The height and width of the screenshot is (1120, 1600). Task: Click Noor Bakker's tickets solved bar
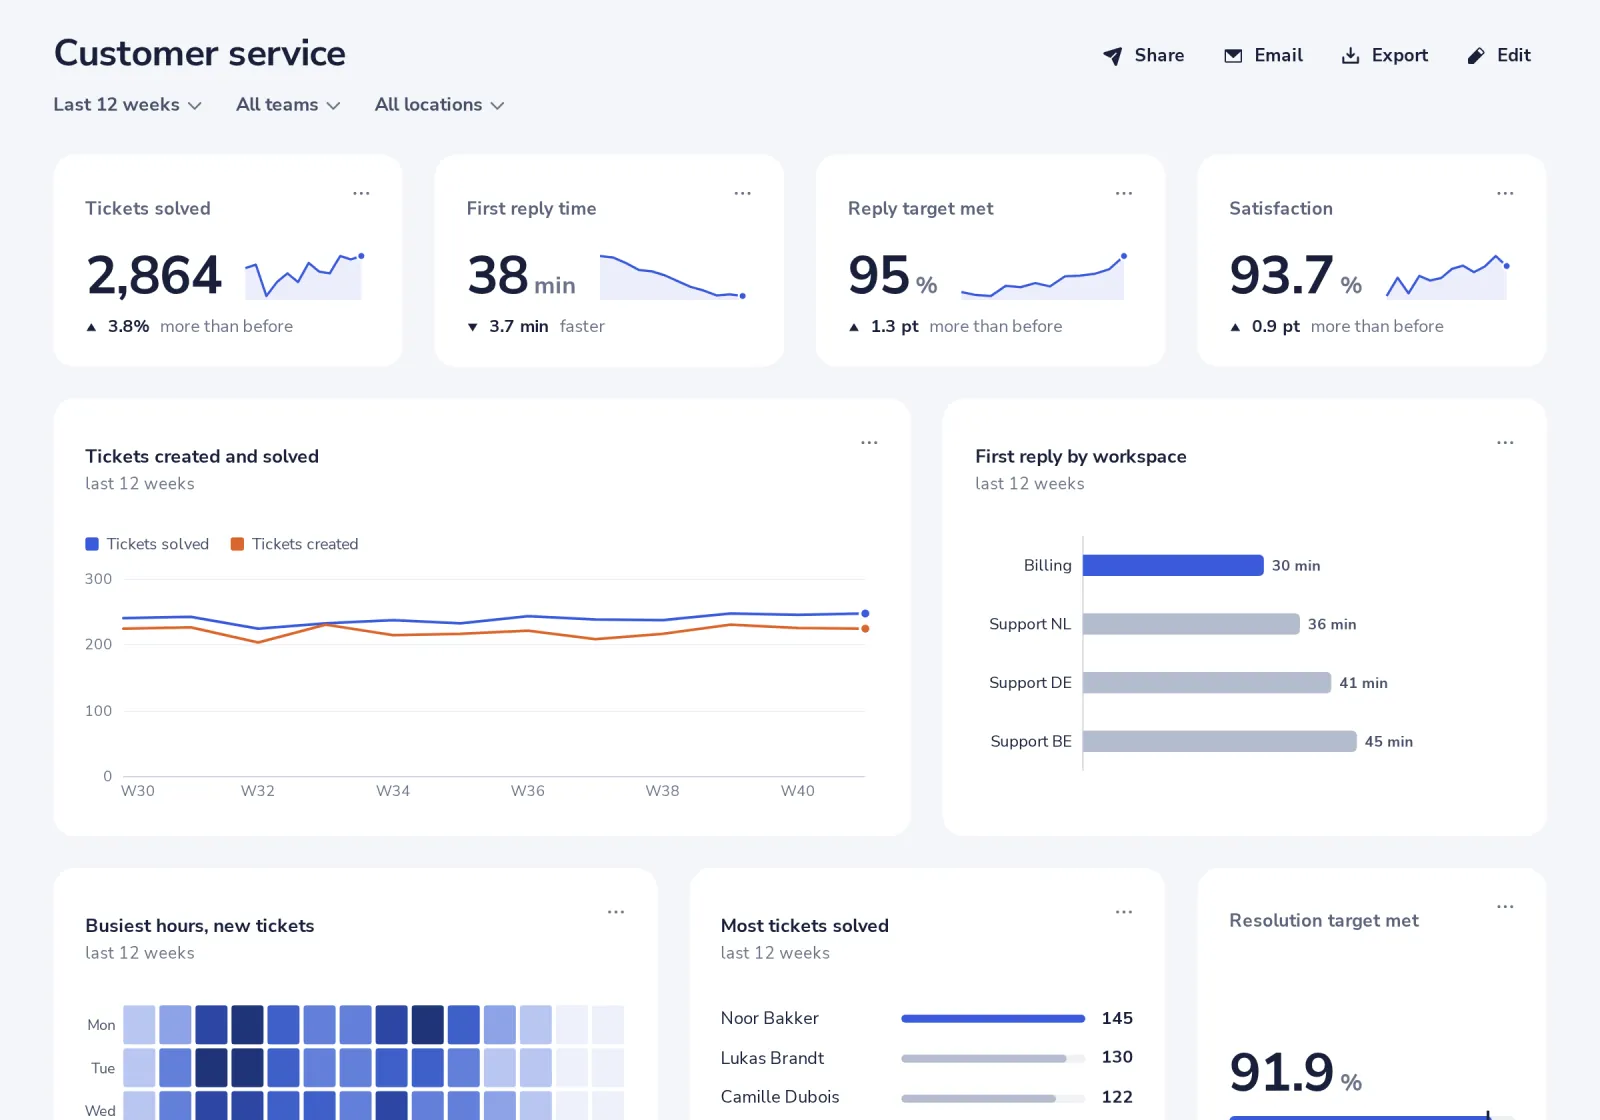pyautogui.click(x=993, y=1019)
